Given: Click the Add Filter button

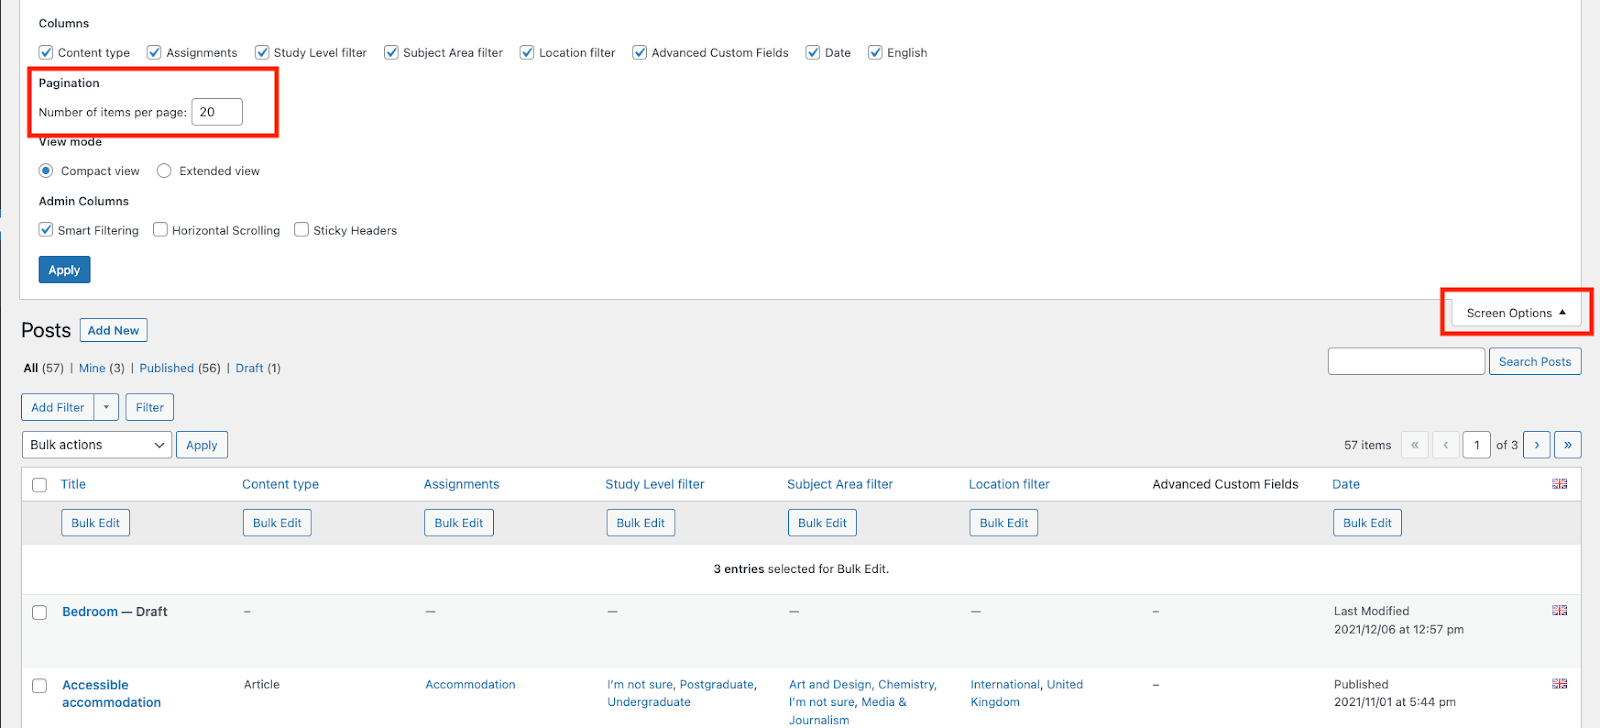Looking at the screenshot, I should coord(58,407).
